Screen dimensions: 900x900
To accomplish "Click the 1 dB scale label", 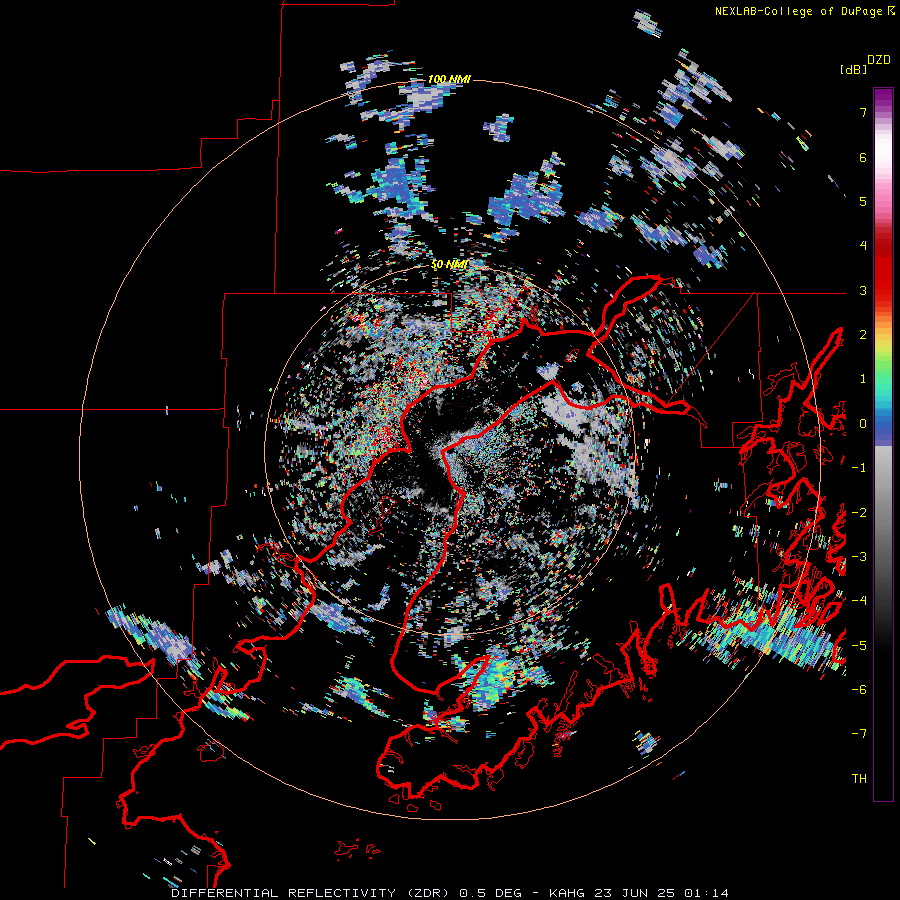I will (863, 379).
